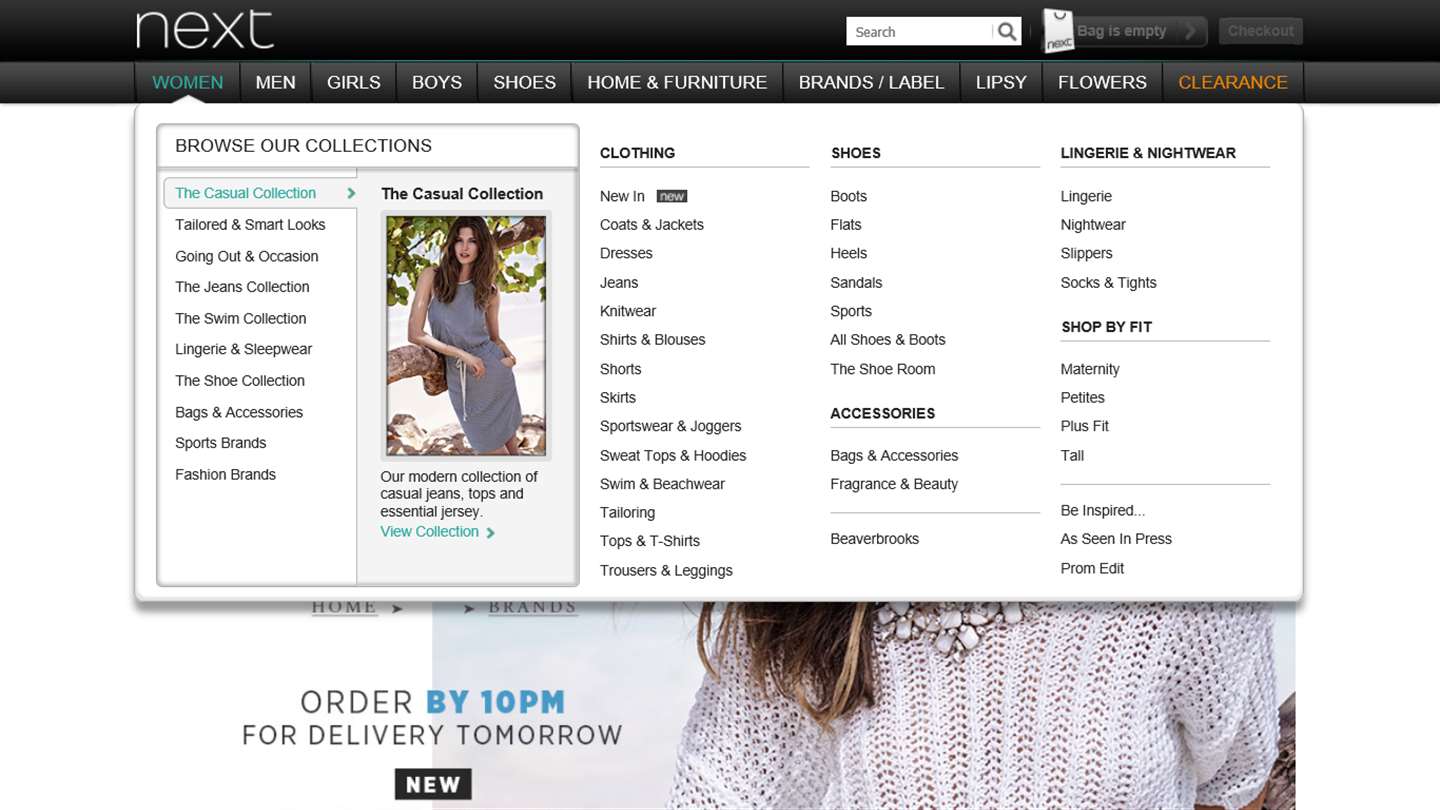Screen dimensions: 1440x810
Task: Open Tailoring link
Action: (x=627, y=513)
